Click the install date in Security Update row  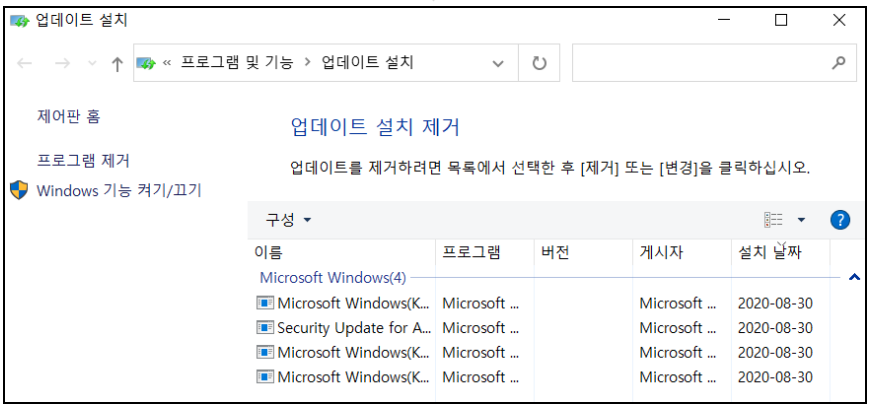pos(775,328)
